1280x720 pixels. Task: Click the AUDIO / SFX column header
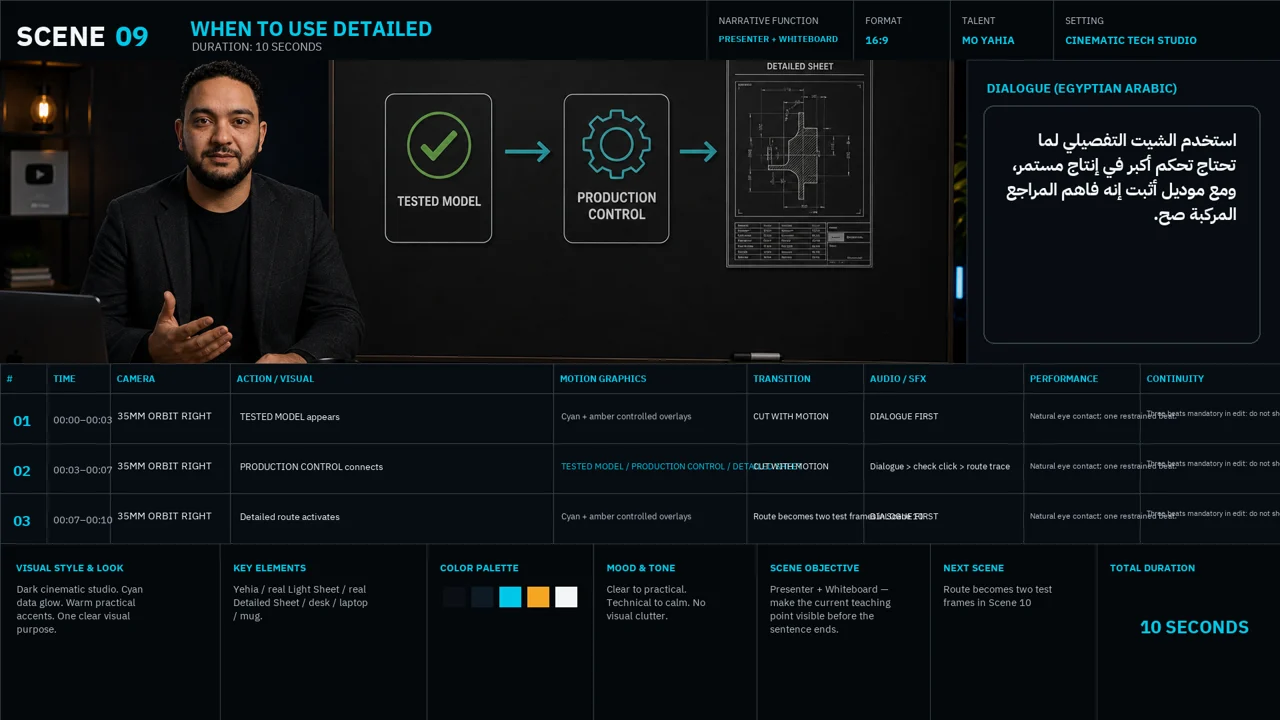click(898, 379)
